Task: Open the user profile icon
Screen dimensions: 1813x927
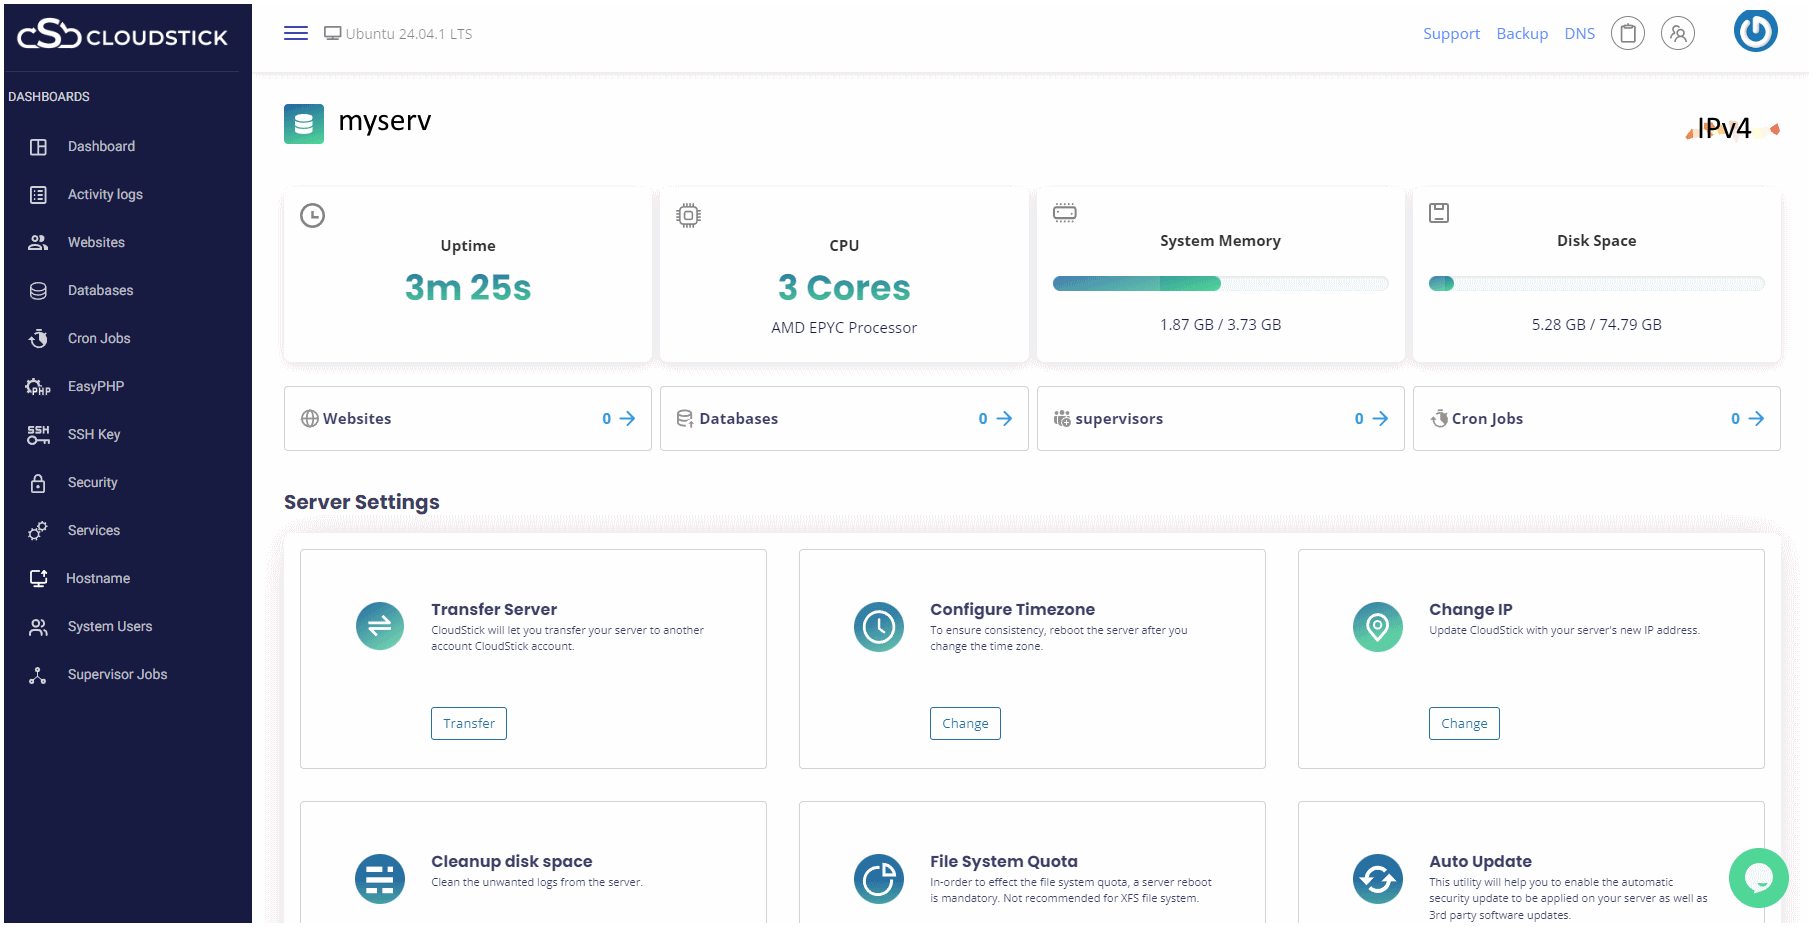Action: pos(1677,34)
